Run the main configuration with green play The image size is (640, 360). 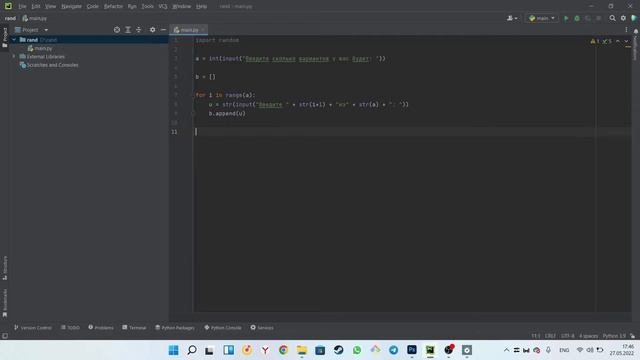[x=566, y=18]
